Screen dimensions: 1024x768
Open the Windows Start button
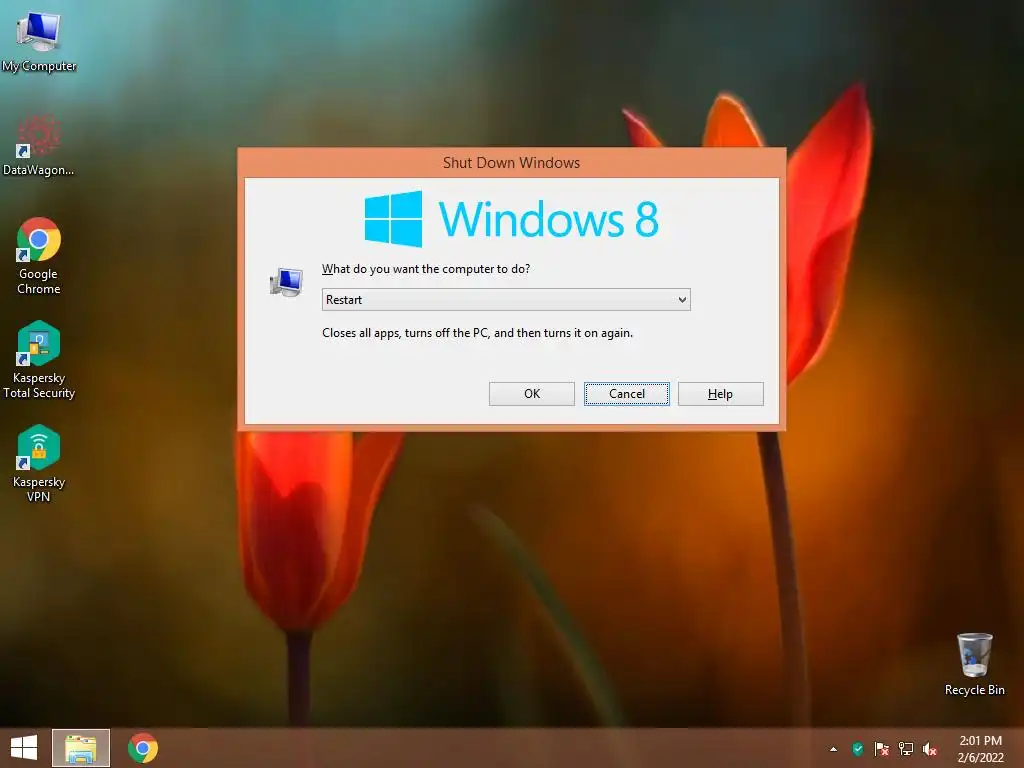pos(24,748)
